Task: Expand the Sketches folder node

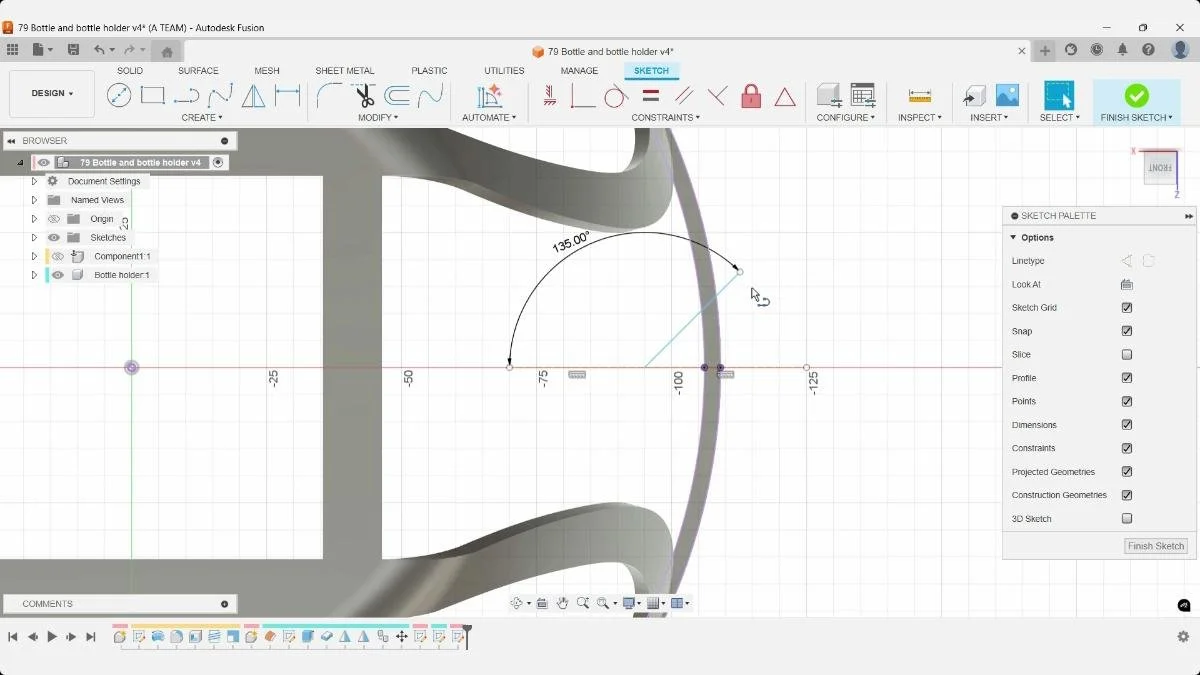Action: click(34, 238)
